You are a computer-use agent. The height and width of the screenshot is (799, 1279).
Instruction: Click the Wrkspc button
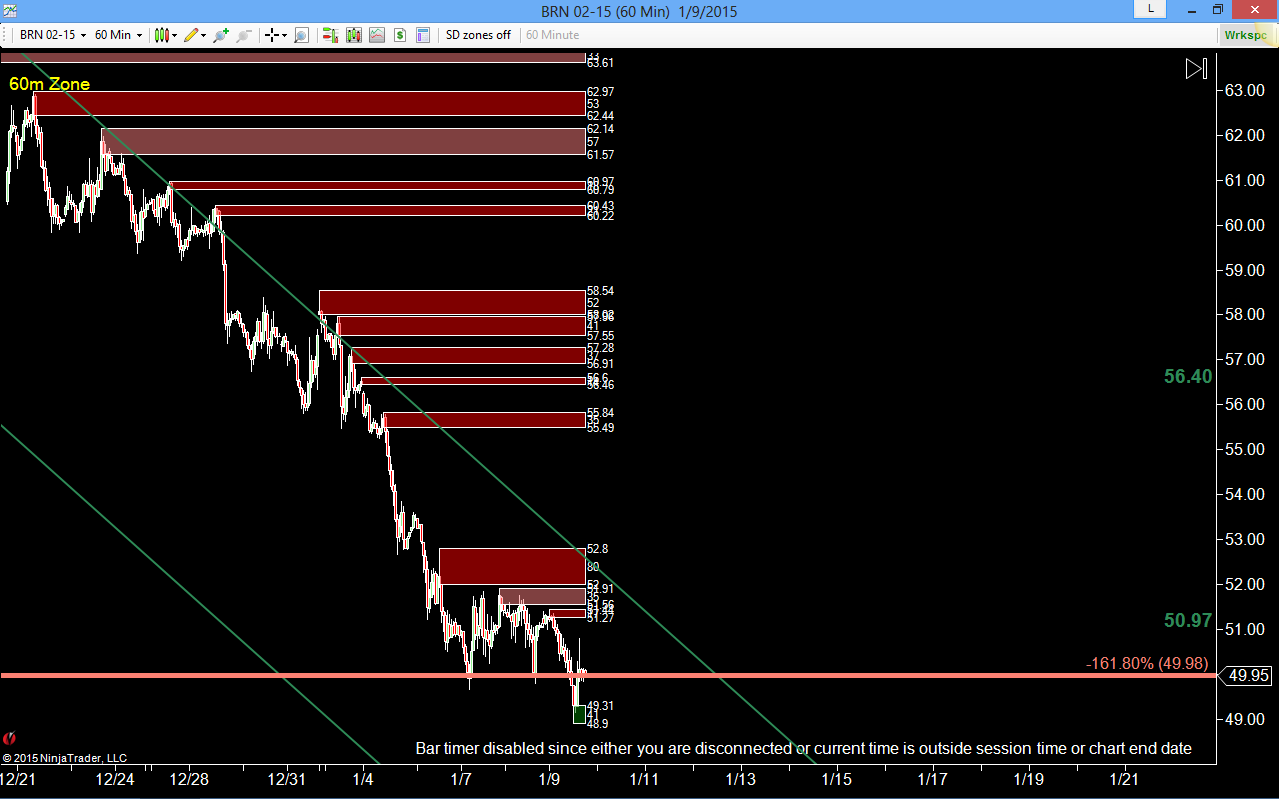1245,35
